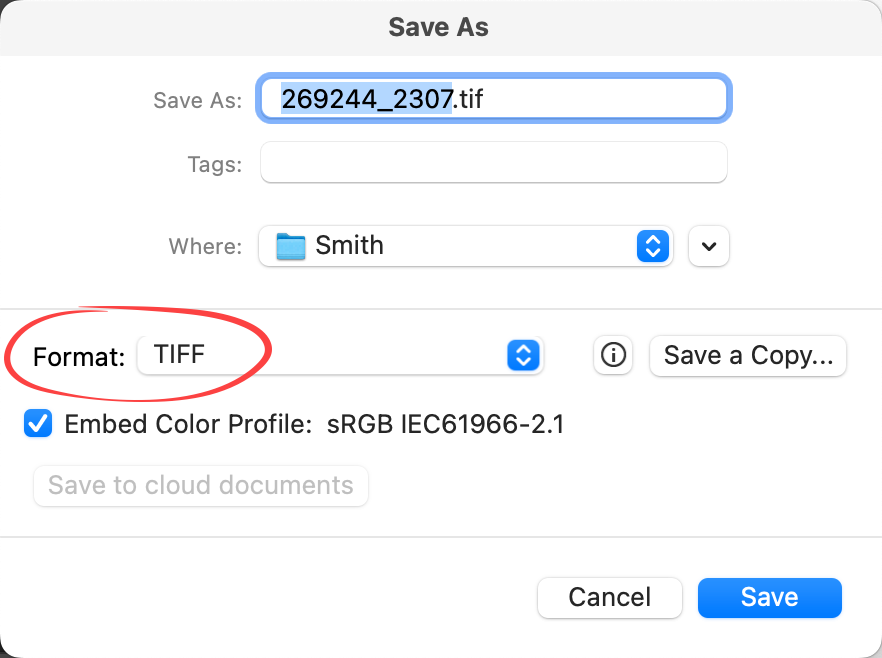Image resolution: width=882 pixels, height=658 pixels.
Task: Toggle the Embed Color Profile checkbox
Action: pyautogui.click(x=39, y=424)
